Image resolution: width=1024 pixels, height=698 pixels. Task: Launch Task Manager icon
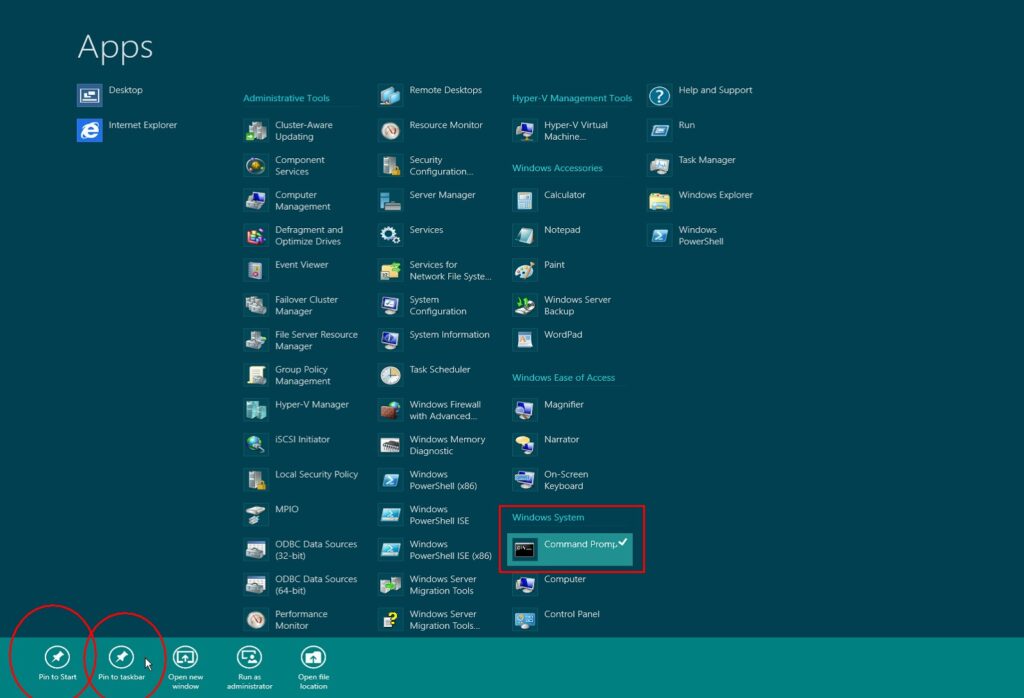(660, 166)
